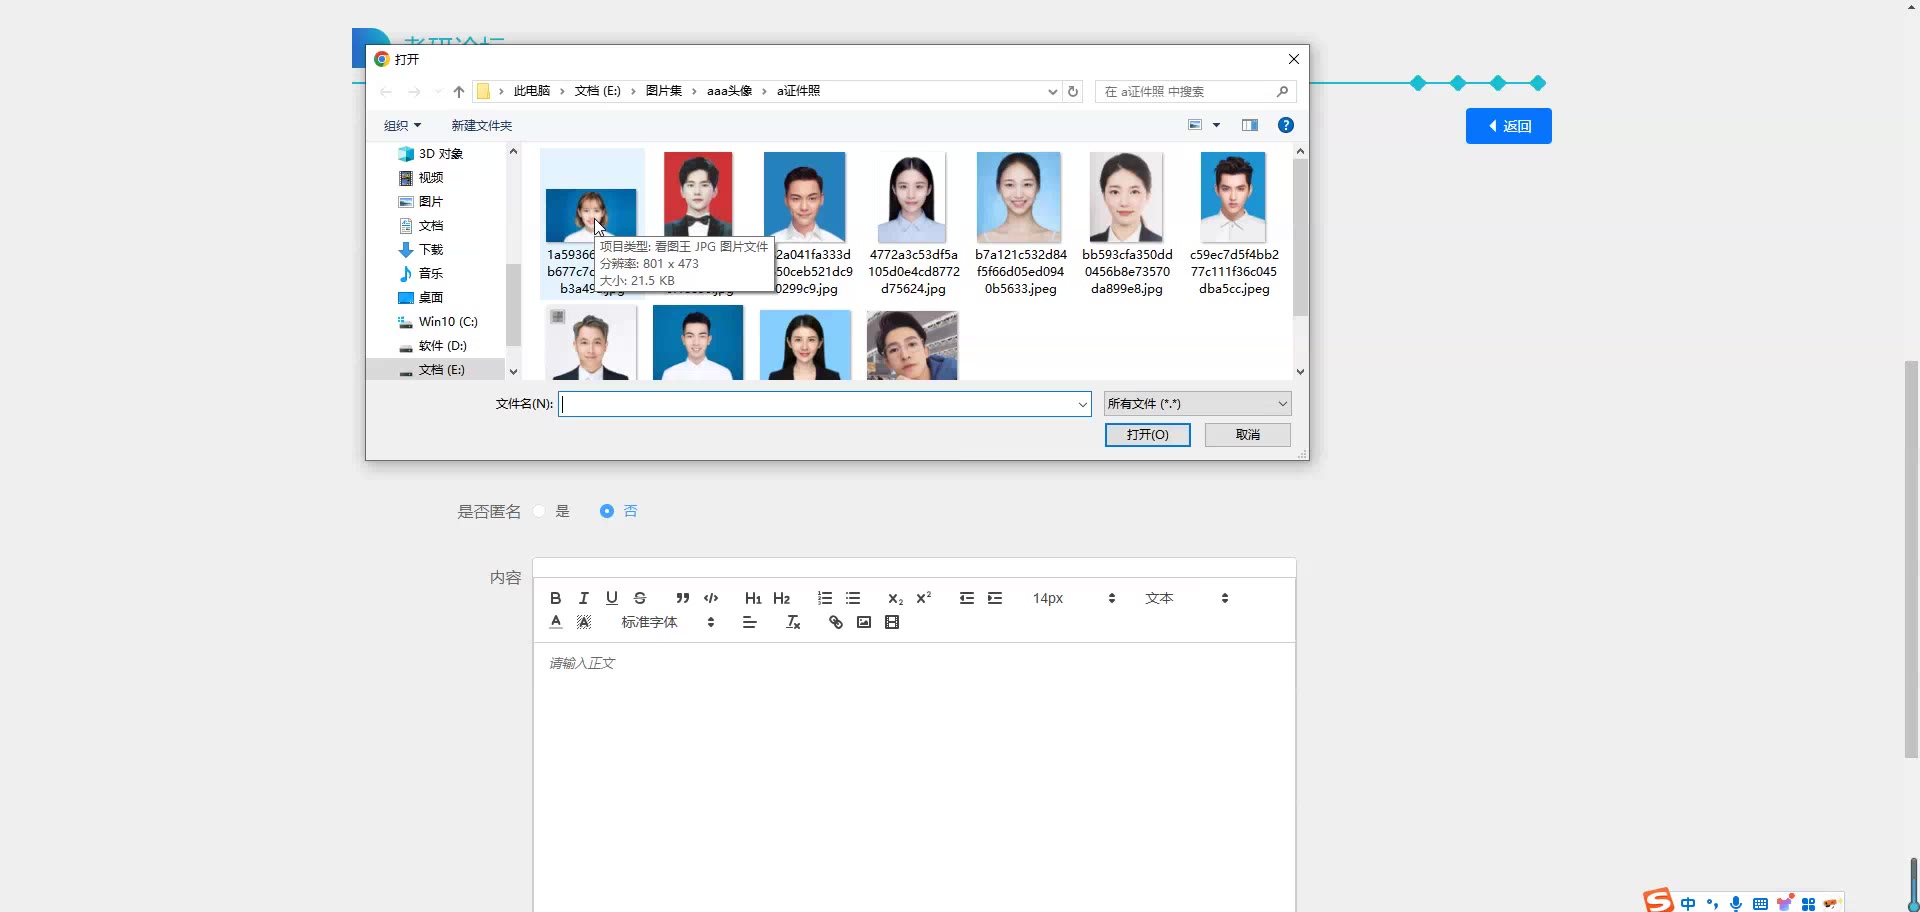
Task: Toggle the preview pane in file dialog
Action: click(1249, 125)
